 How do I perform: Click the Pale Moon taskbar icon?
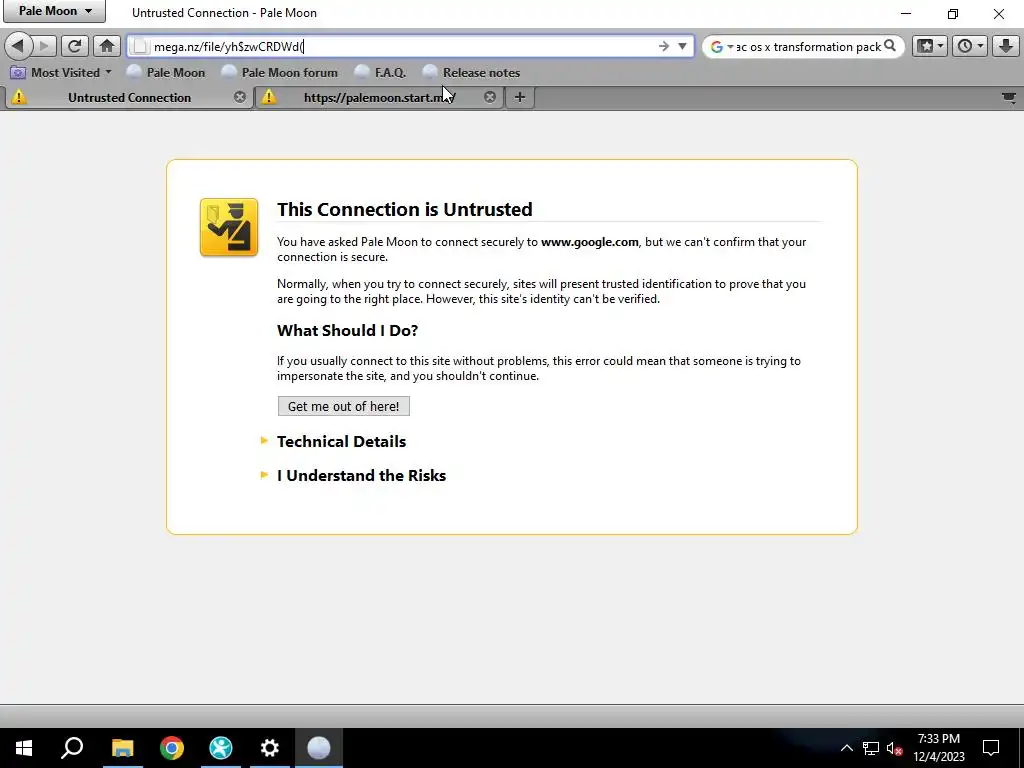click(x=319, y=748)
